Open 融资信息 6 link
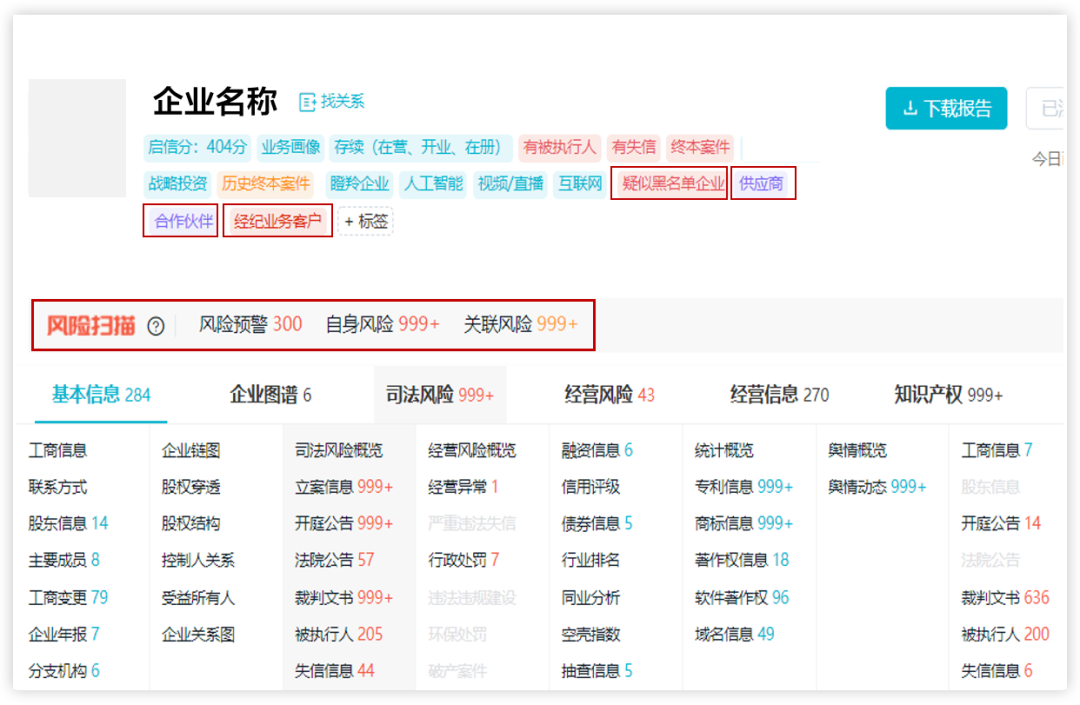Viewport: 1080px width, 705px height. point(597,450)
